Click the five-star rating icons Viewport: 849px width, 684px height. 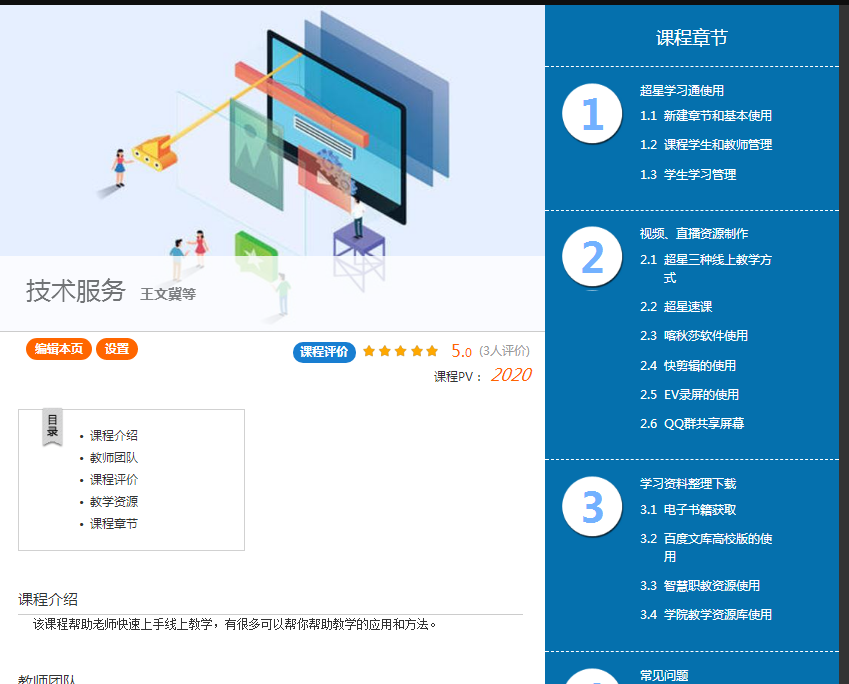(400, 351)
